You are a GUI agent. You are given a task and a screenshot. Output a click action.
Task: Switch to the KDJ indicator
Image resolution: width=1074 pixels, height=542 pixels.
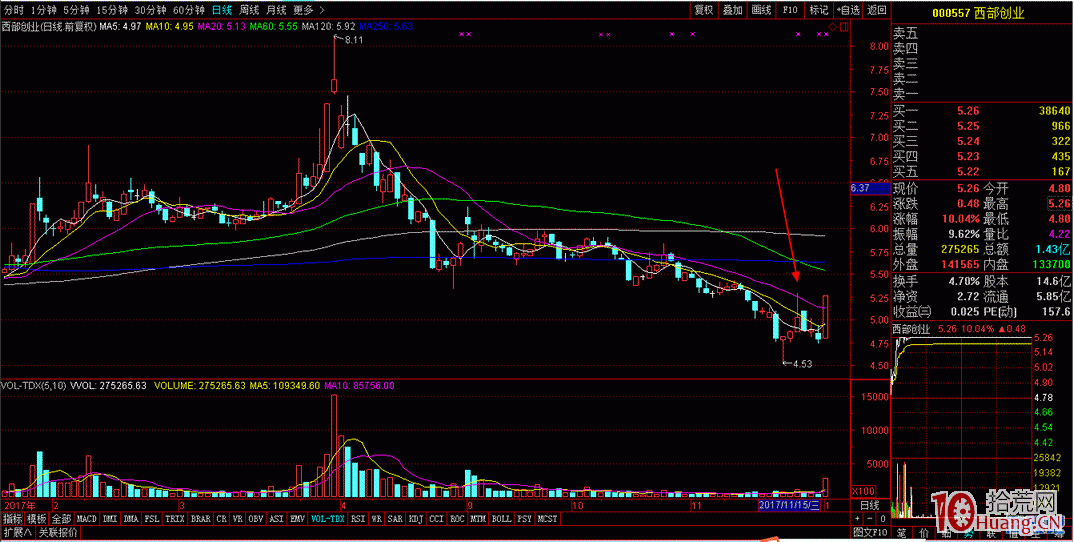point(416,519)
